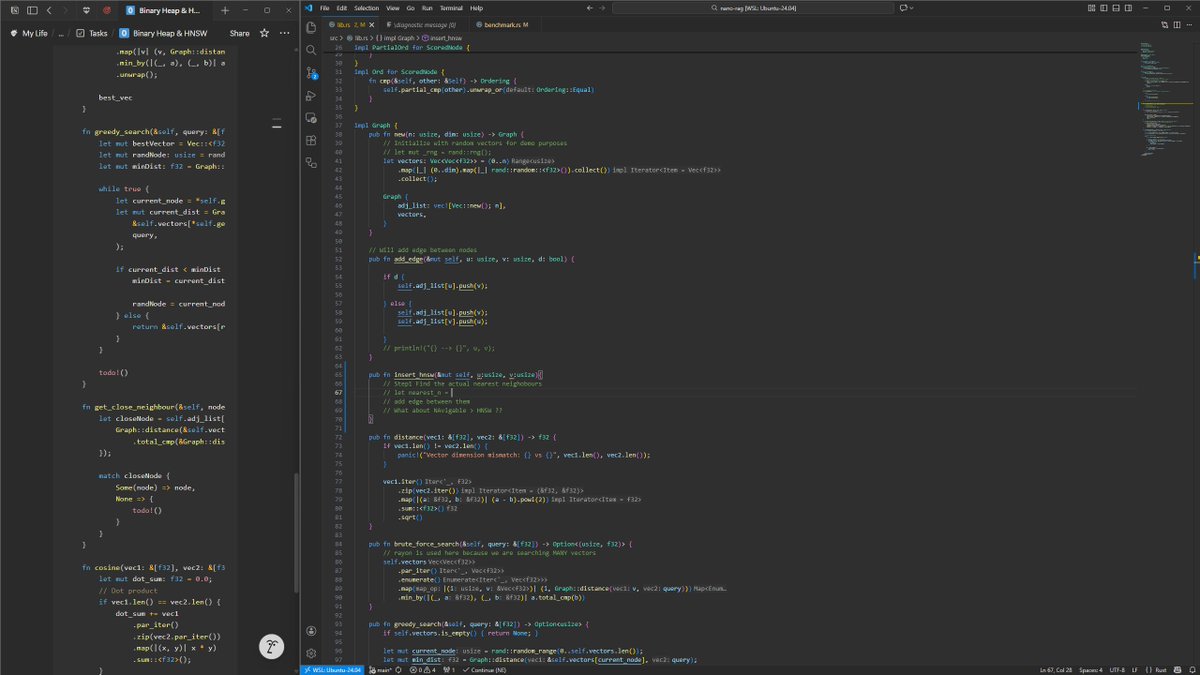Select Binary Heap & H... tab in notes window
The width and height of the screenshot is (1200, 675).
point(165,9)
